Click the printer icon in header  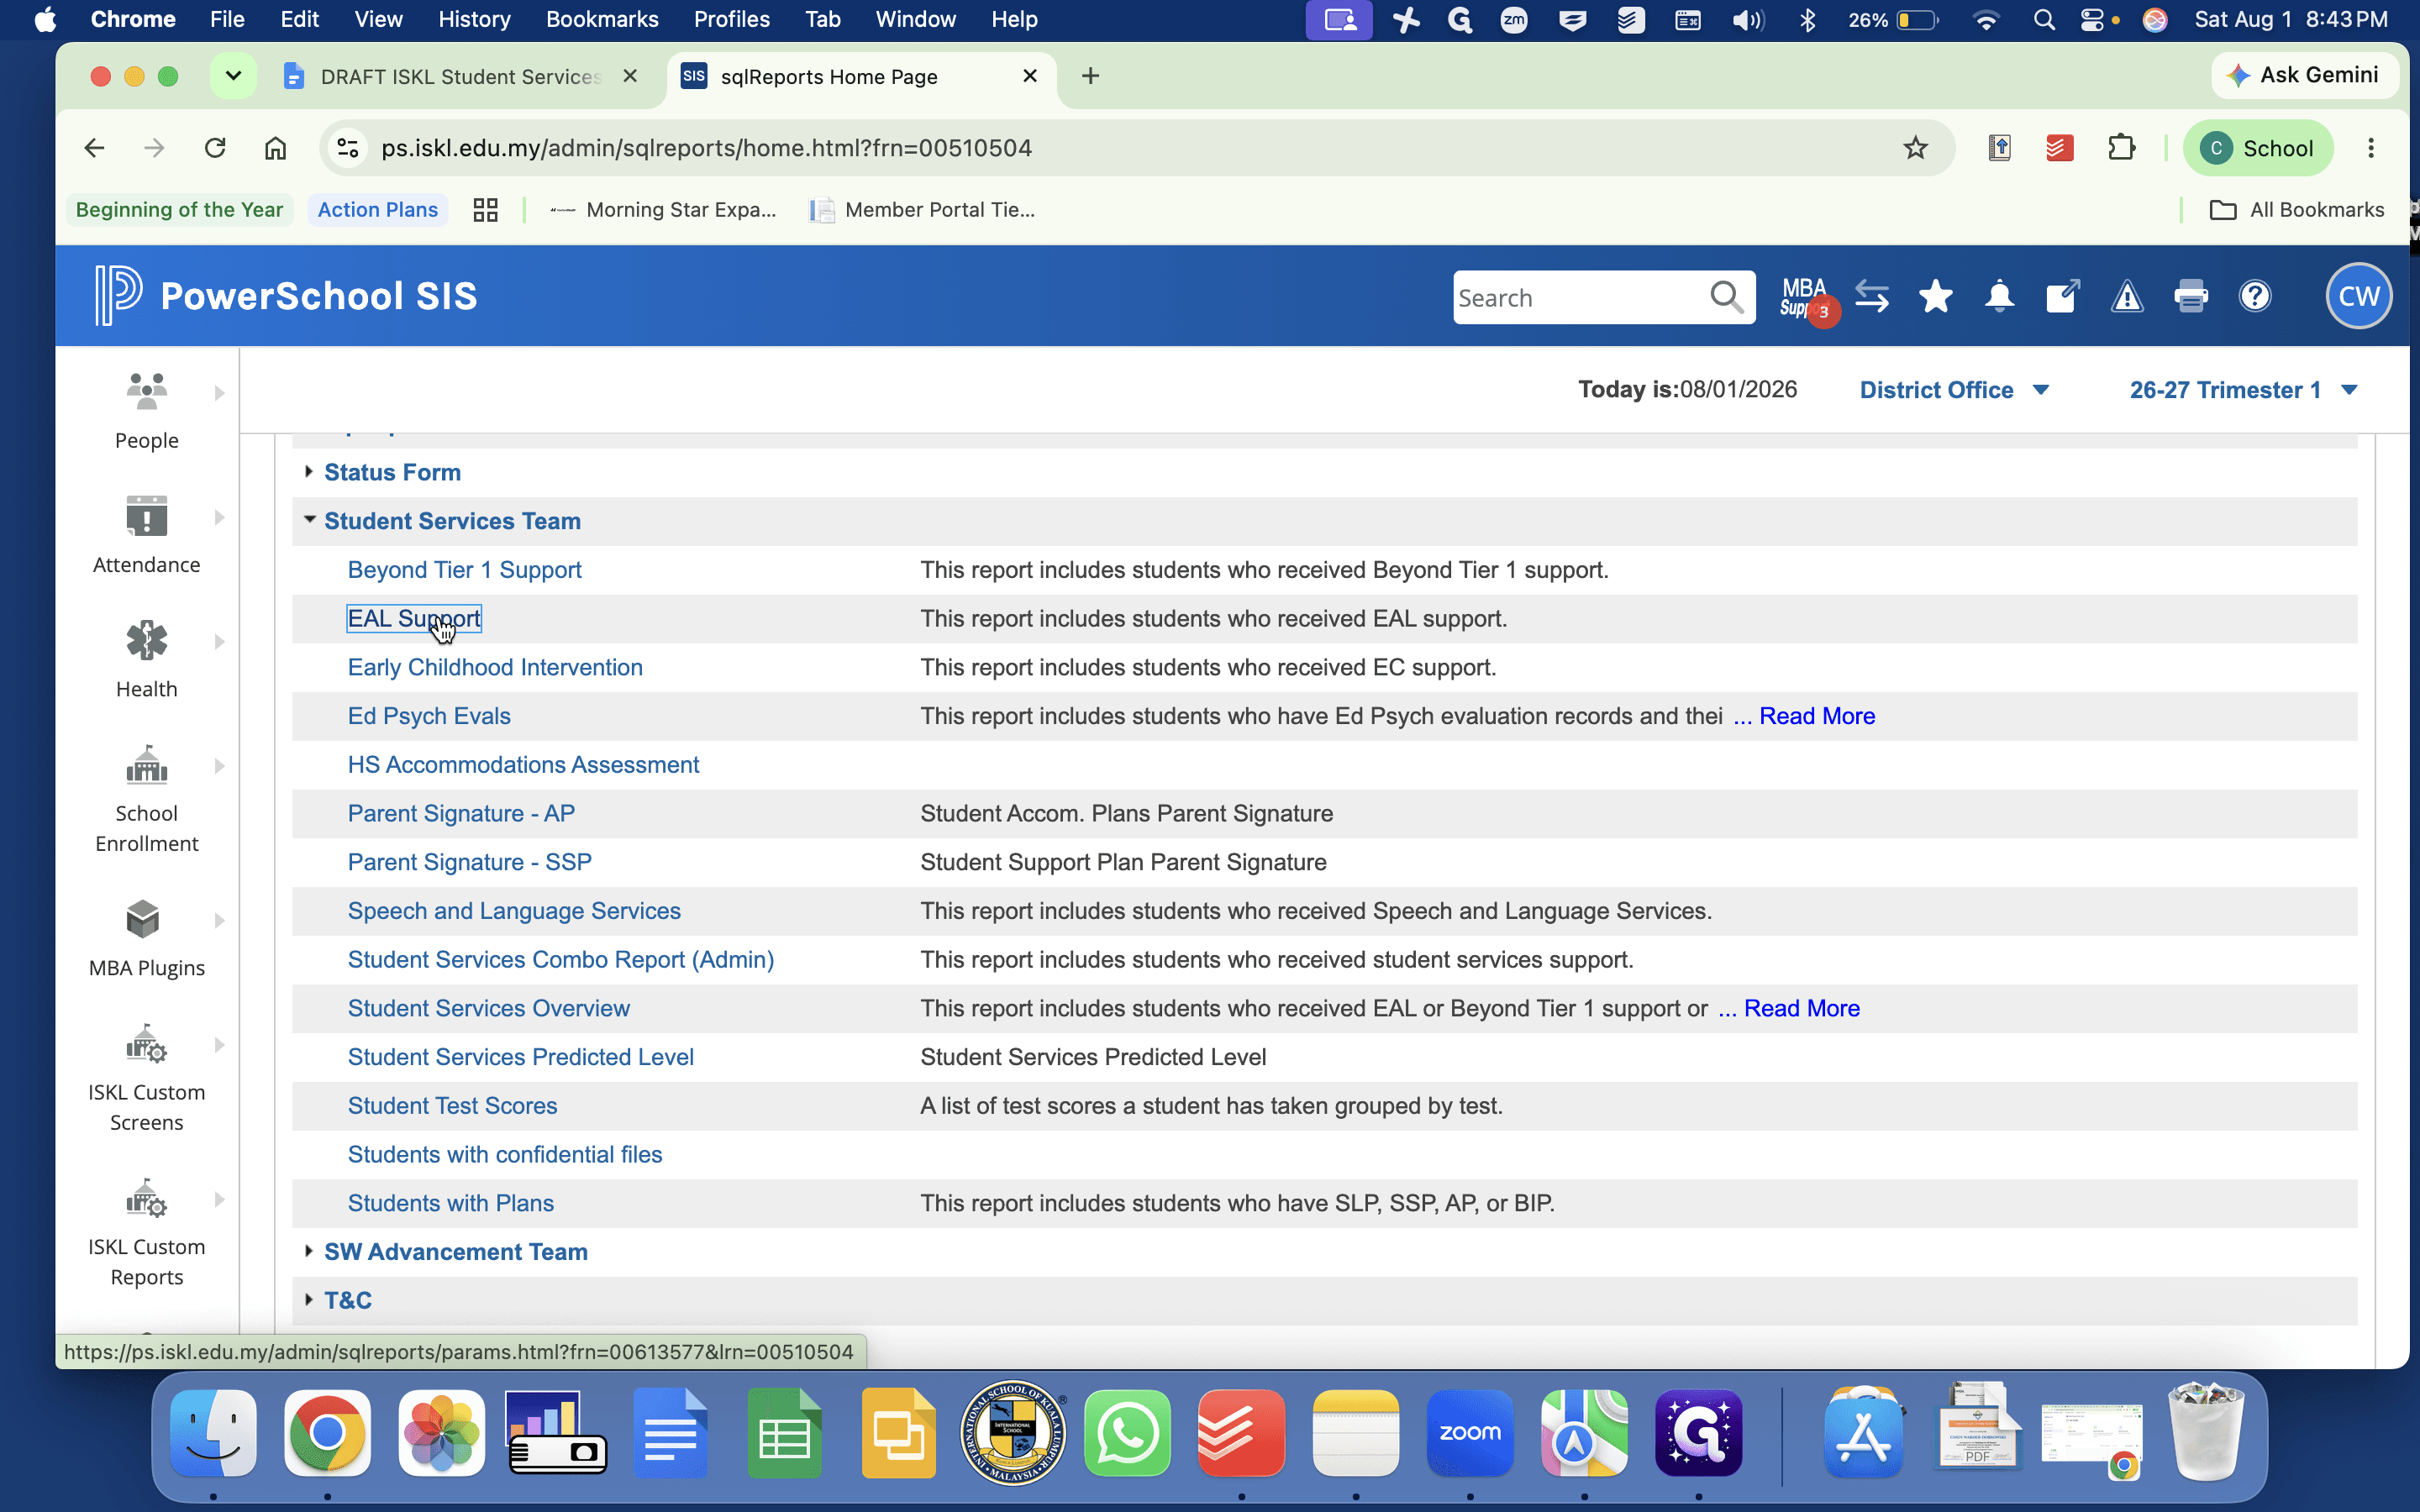[x=2190, y=297]
